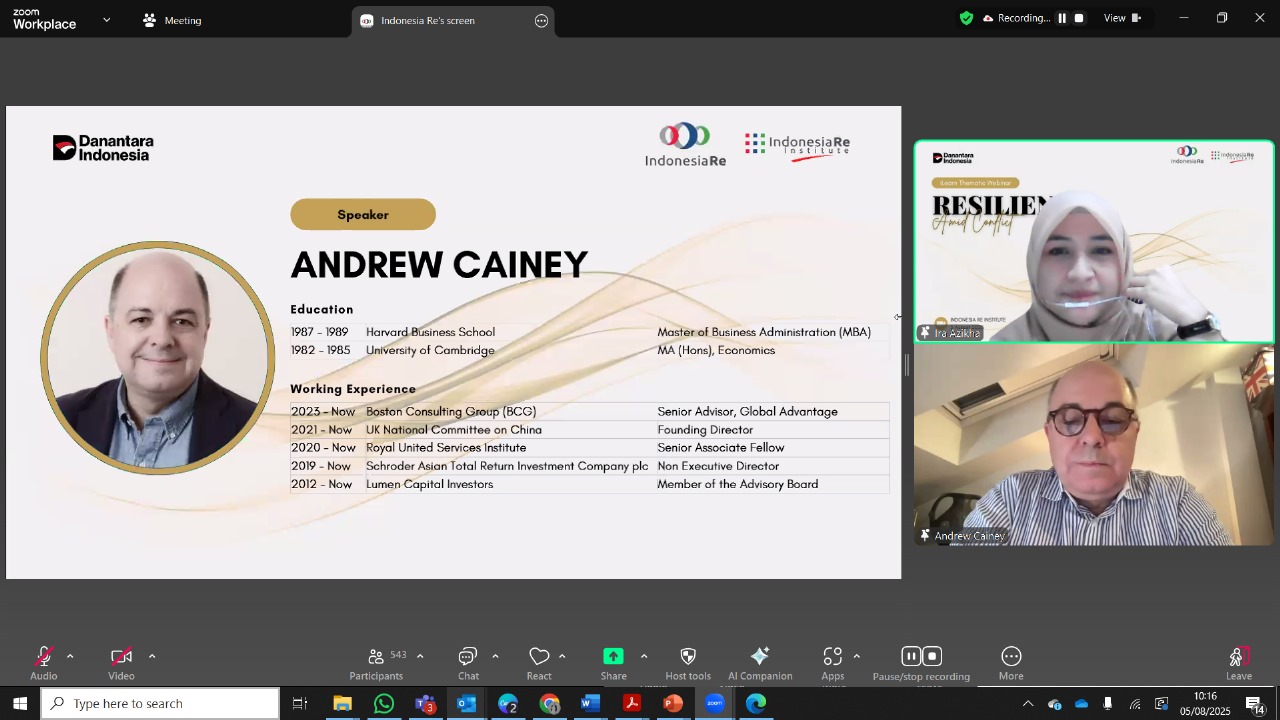Click the panel divider handle beside slide
1280x720 pixels.
click(x=907, y=365)
